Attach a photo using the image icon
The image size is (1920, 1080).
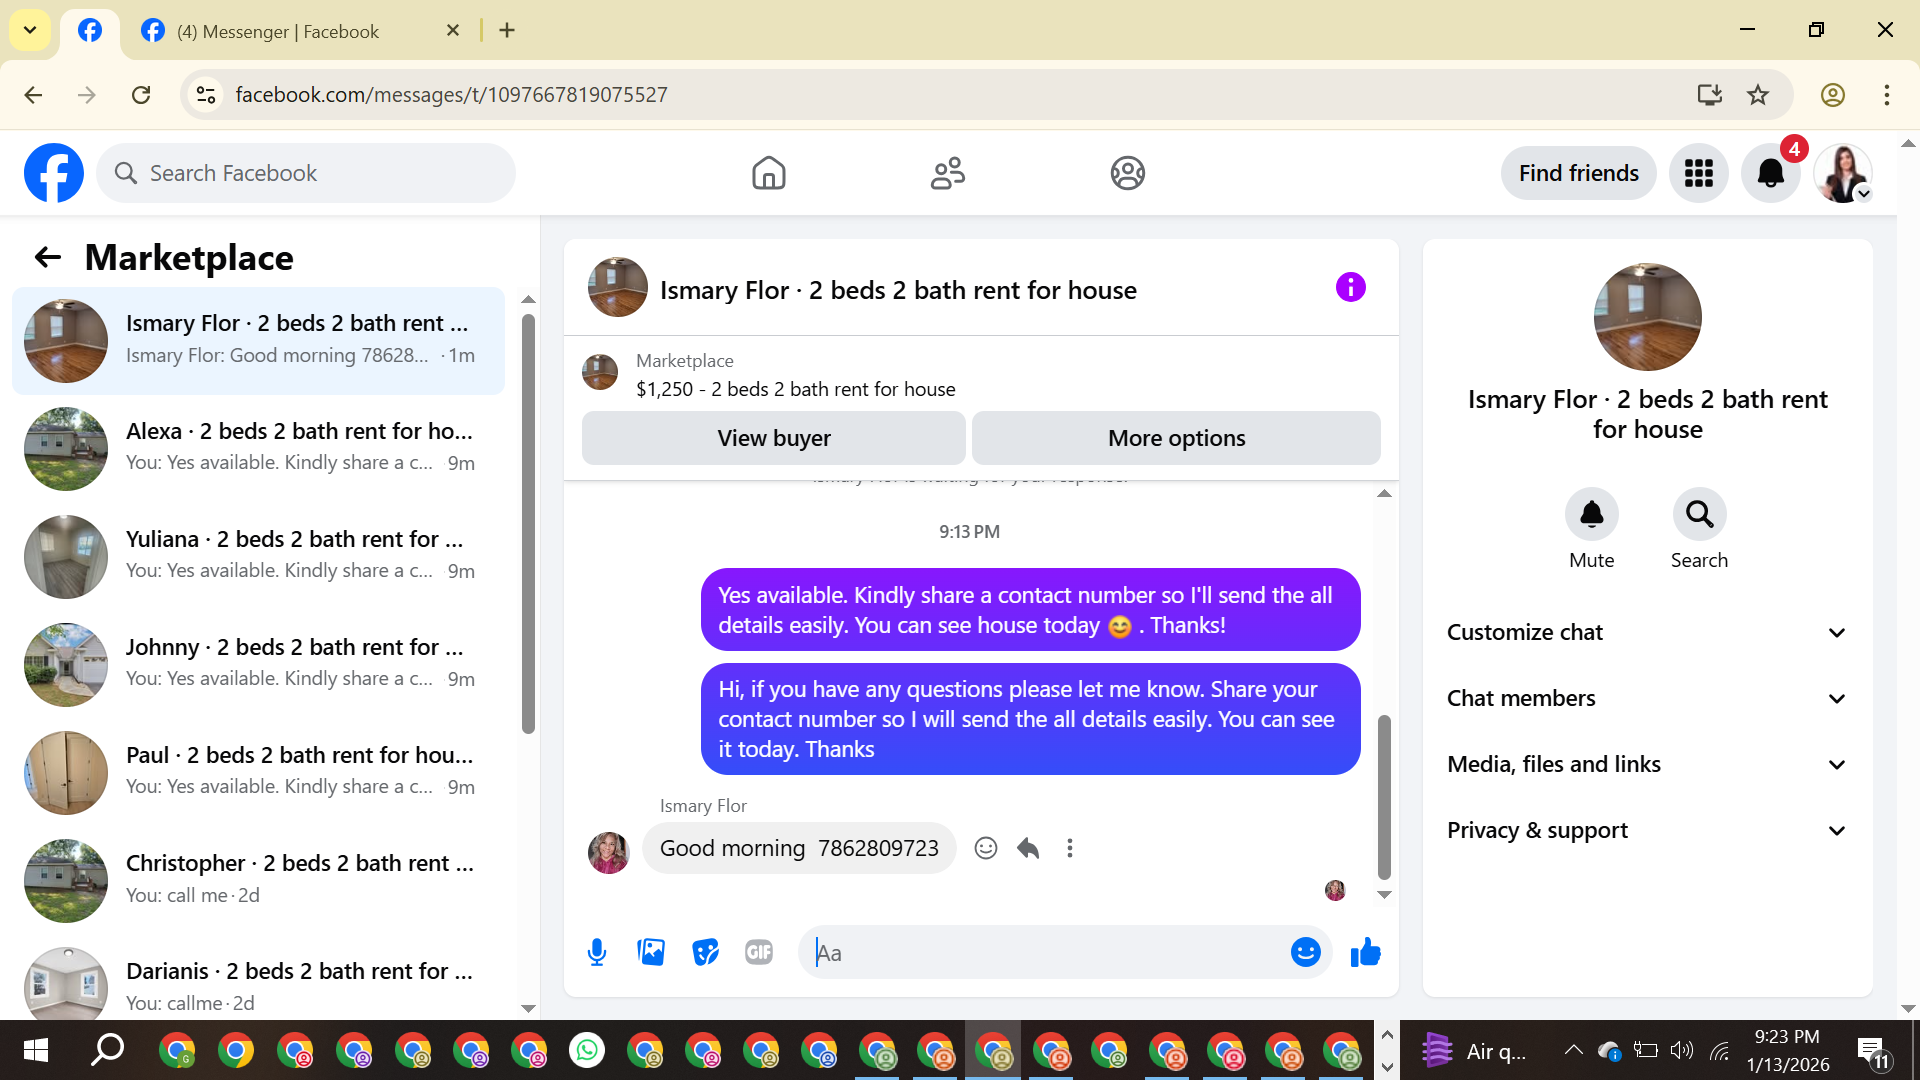(651, 952)
